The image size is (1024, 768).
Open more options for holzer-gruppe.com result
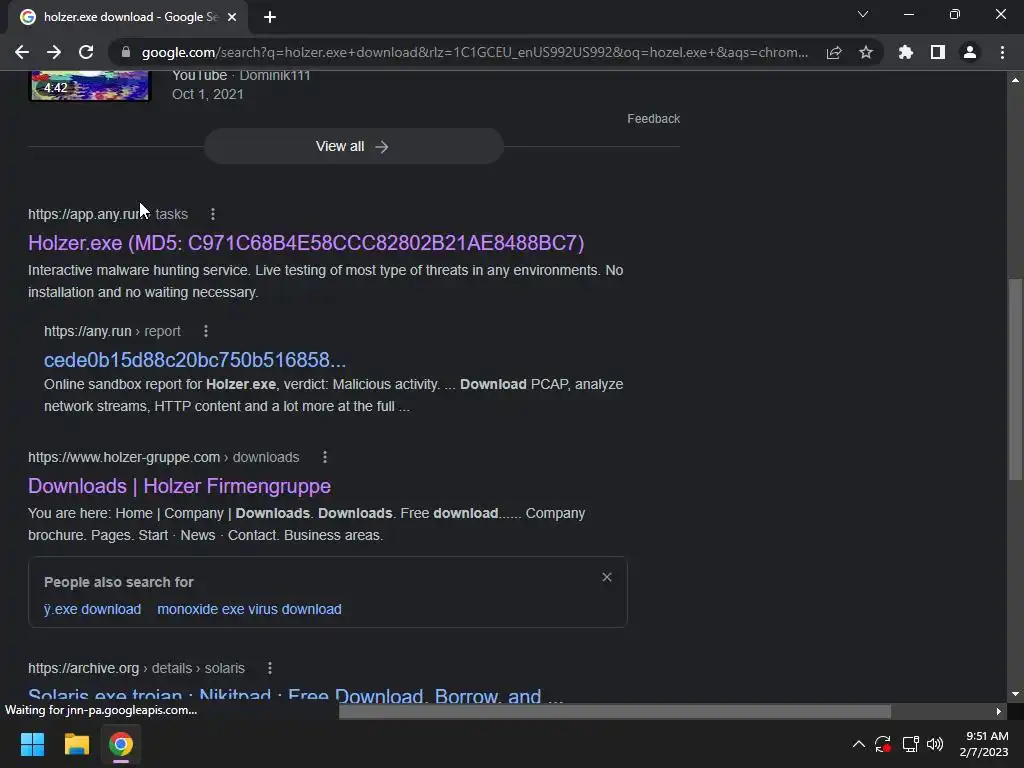325,457
